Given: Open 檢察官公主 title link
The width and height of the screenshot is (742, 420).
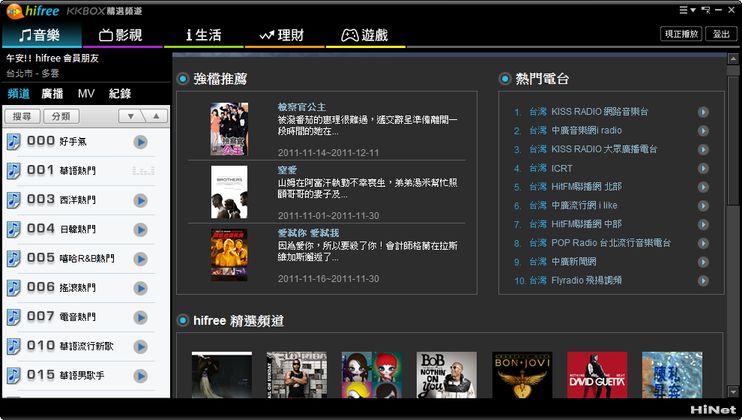Looking at the screenshot, I should (x=301, y=107).
